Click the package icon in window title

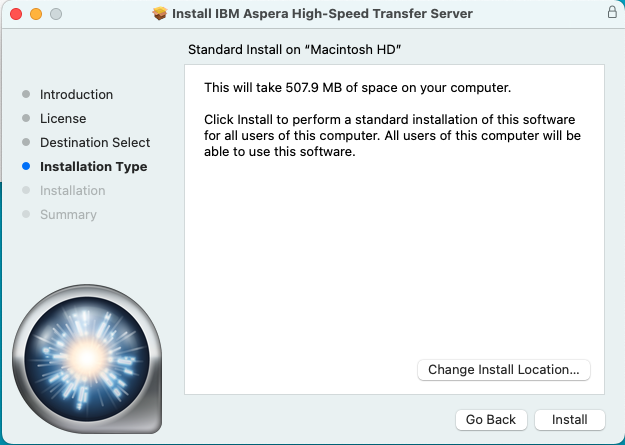pos(160,14)
